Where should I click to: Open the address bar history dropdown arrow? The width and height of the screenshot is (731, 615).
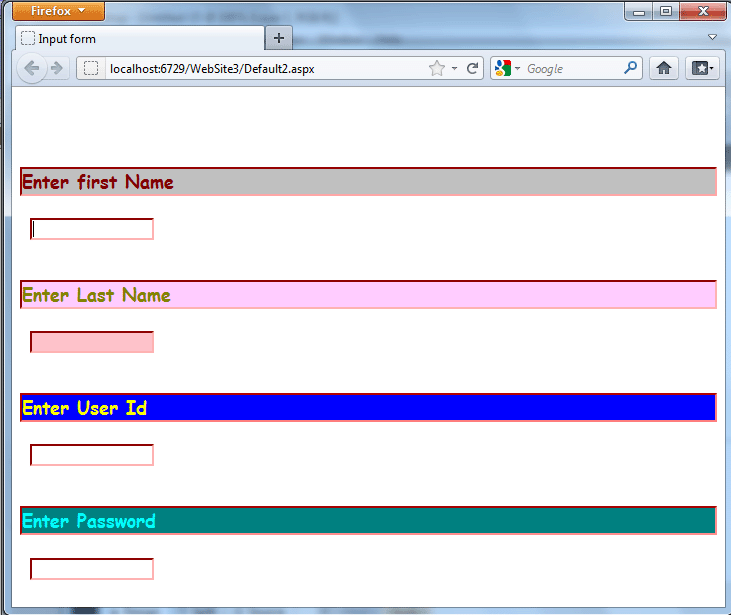pos(455,69)
